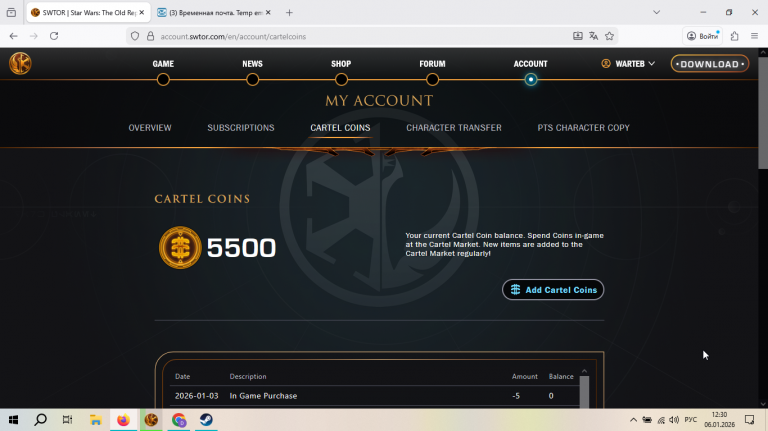Image resolution: width=768 pixels, height=431 pixels.
Task: Open the FORUM navigation item
Action: coord(432,64)
